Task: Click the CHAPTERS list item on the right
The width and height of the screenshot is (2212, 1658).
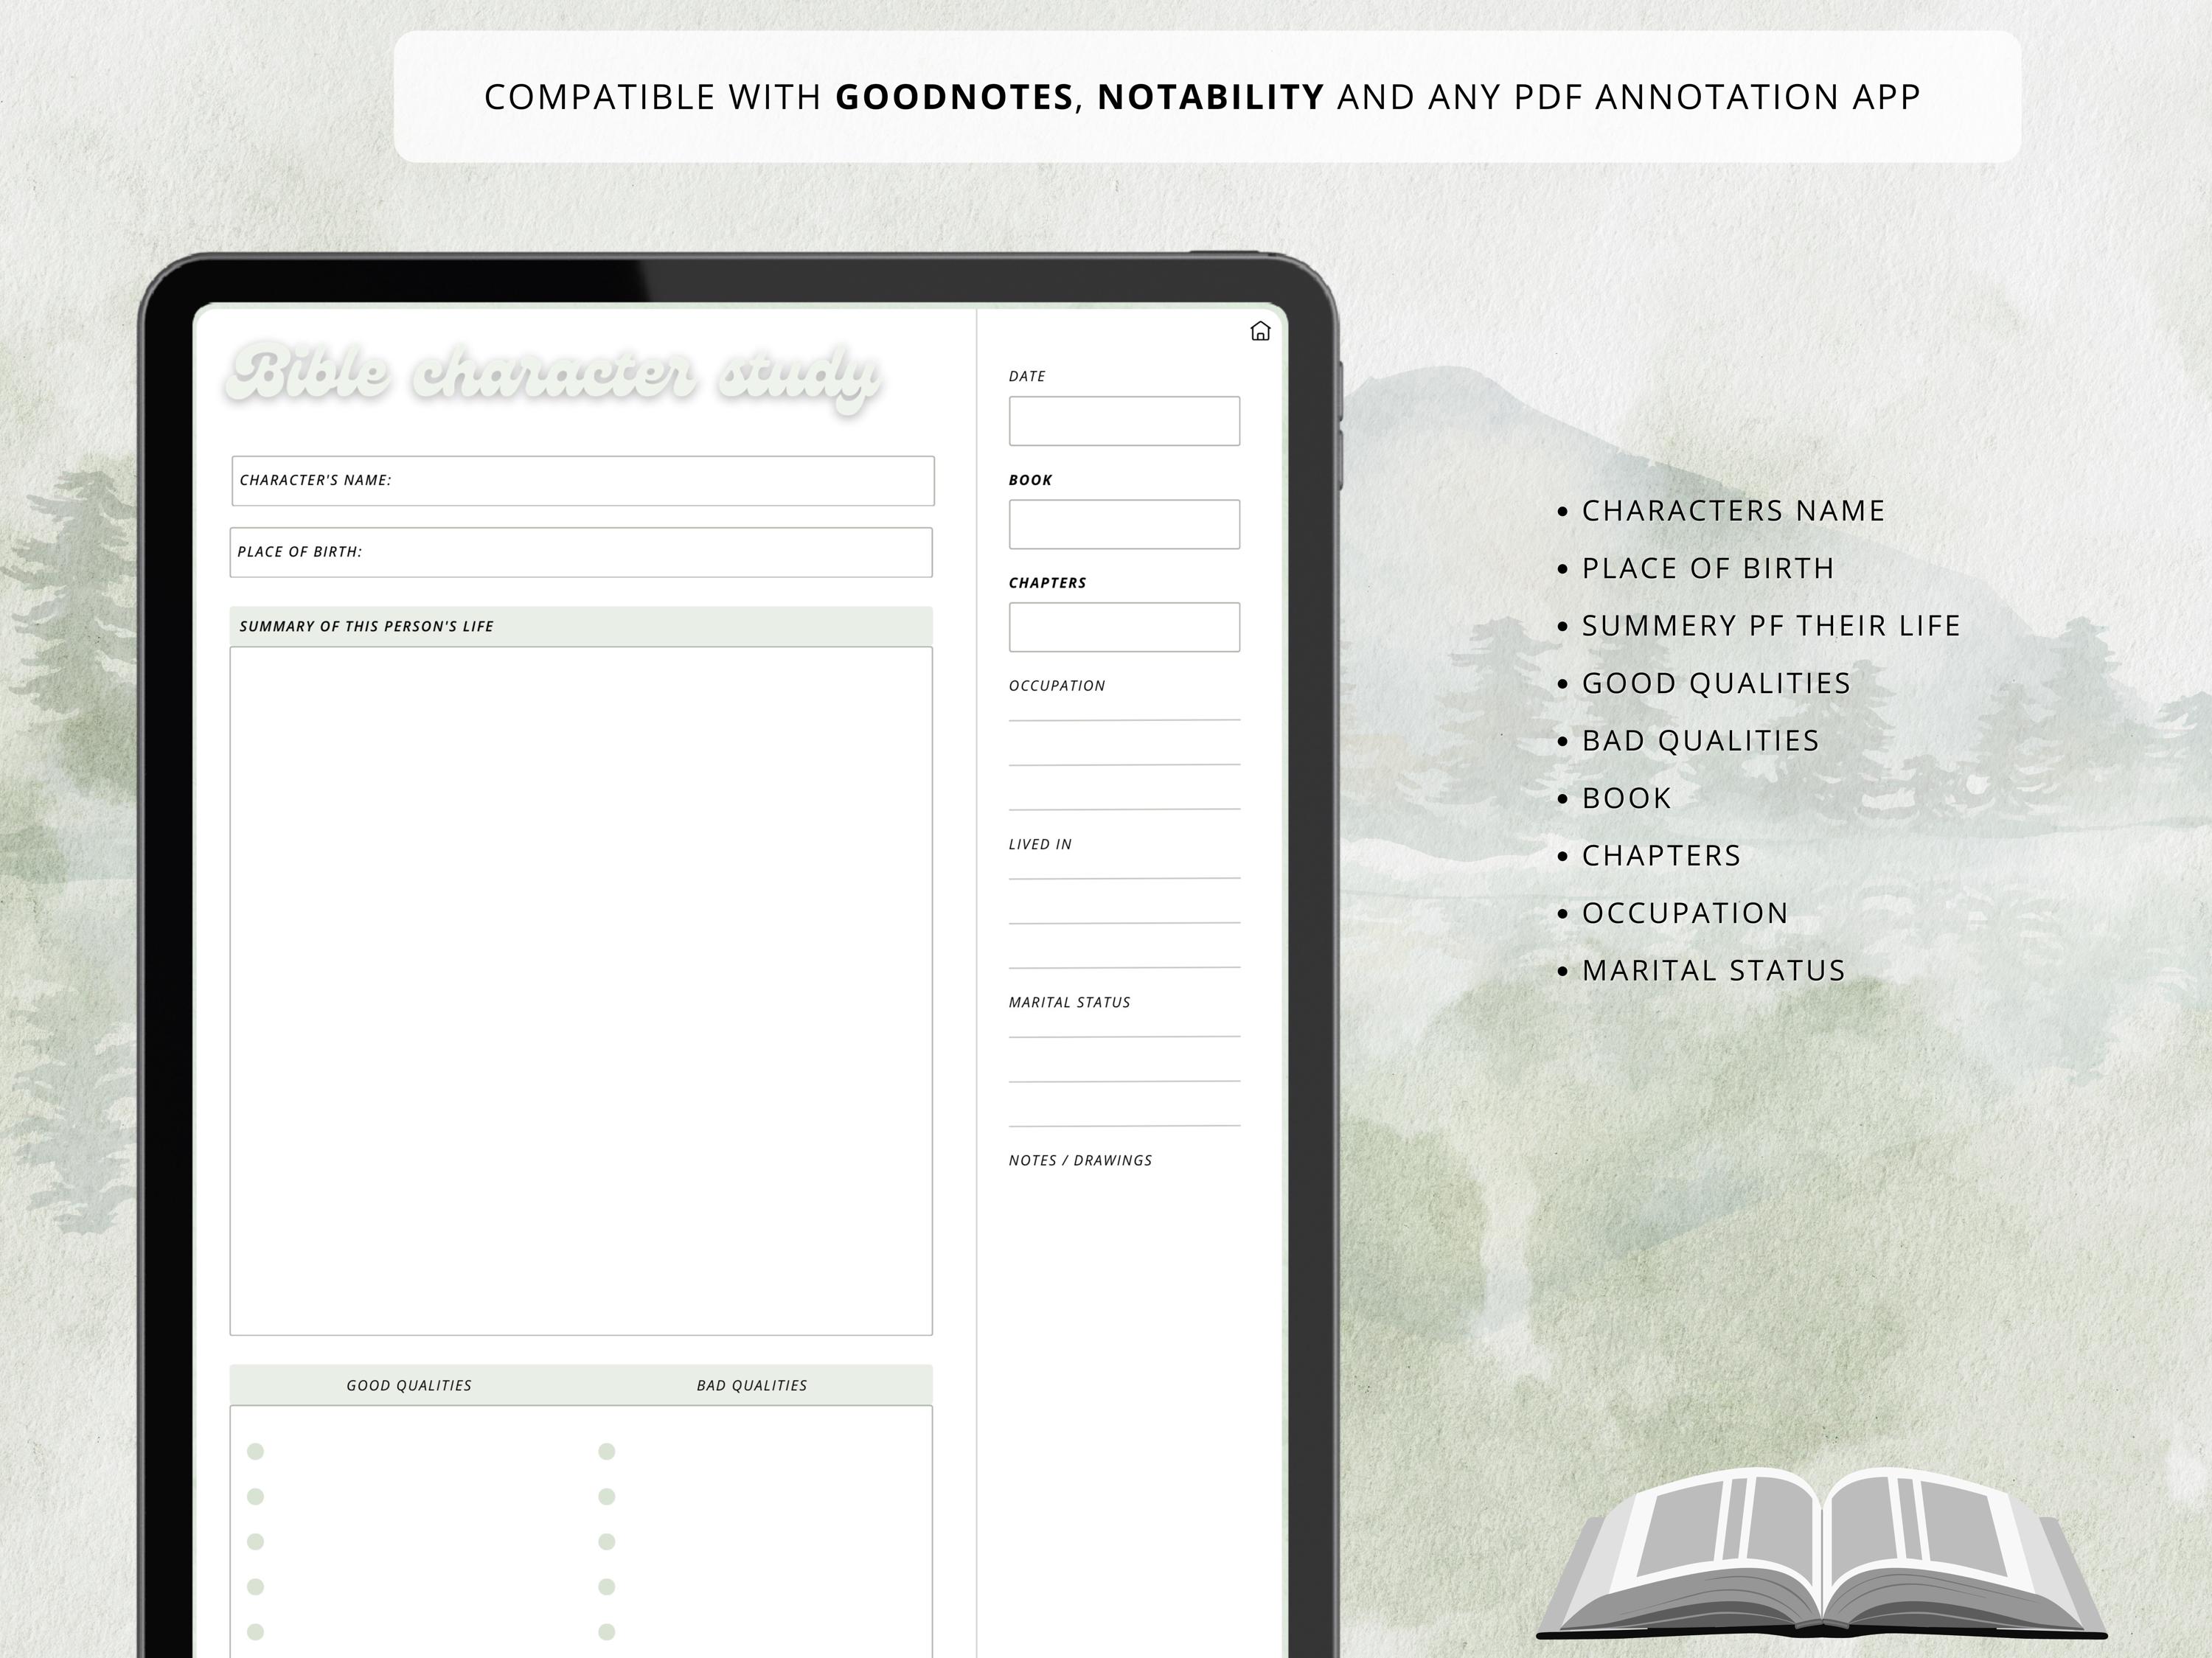Action: [1661, 856]
